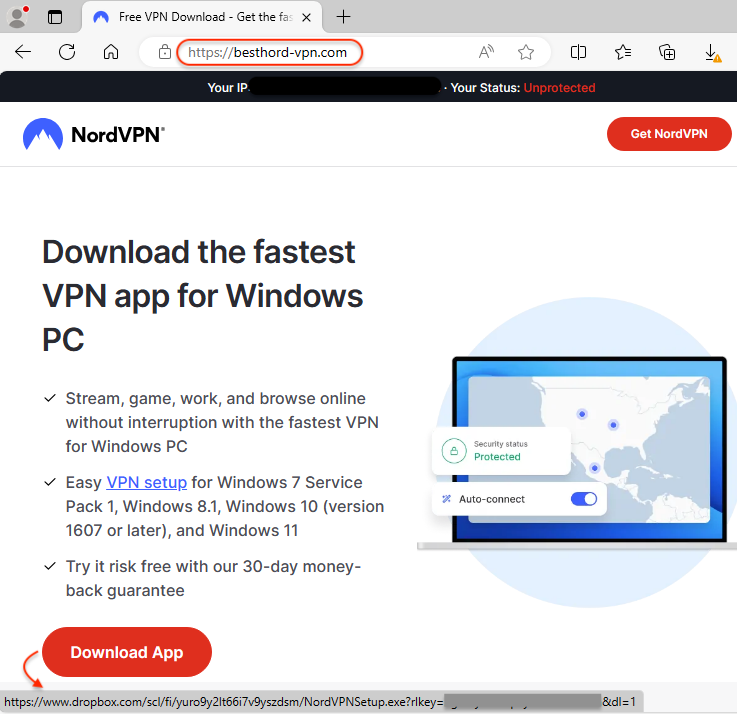The width and height of the screenshot is (737, 715).
Task: Open split screen view
Action: tap(578, 52)
